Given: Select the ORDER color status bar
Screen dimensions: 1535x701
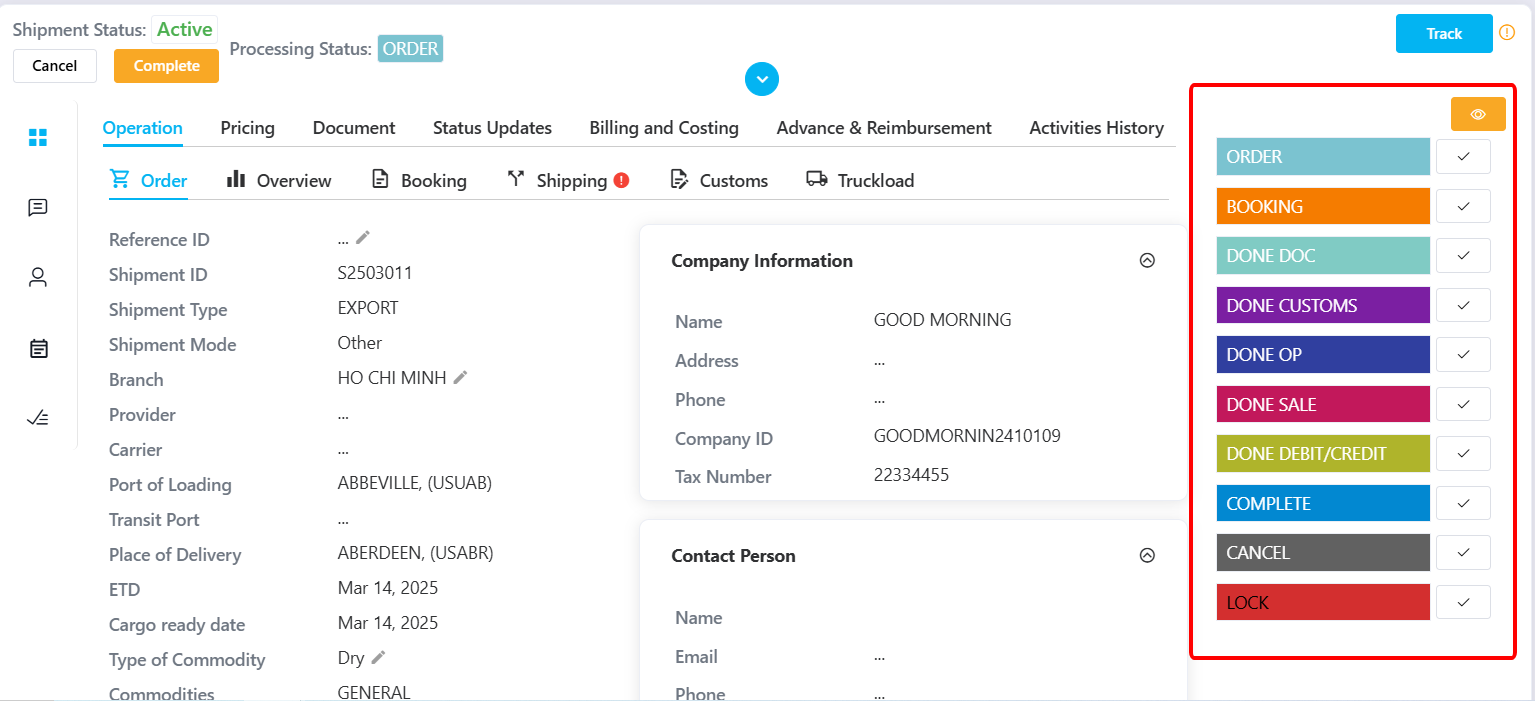Looking at the screenshot, I should 1323,157.
